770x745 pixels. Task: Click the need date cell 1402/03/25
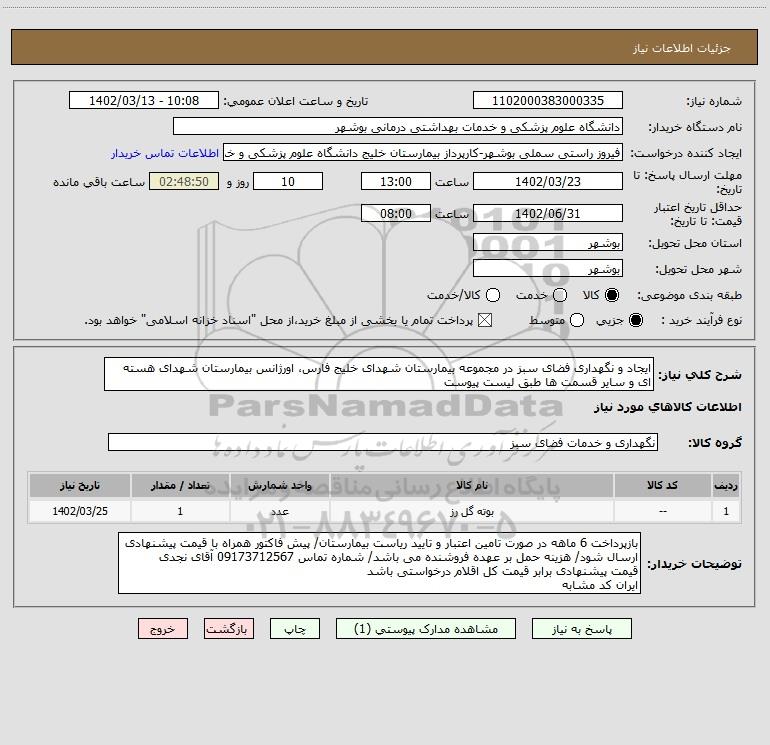tap(80, 511)
